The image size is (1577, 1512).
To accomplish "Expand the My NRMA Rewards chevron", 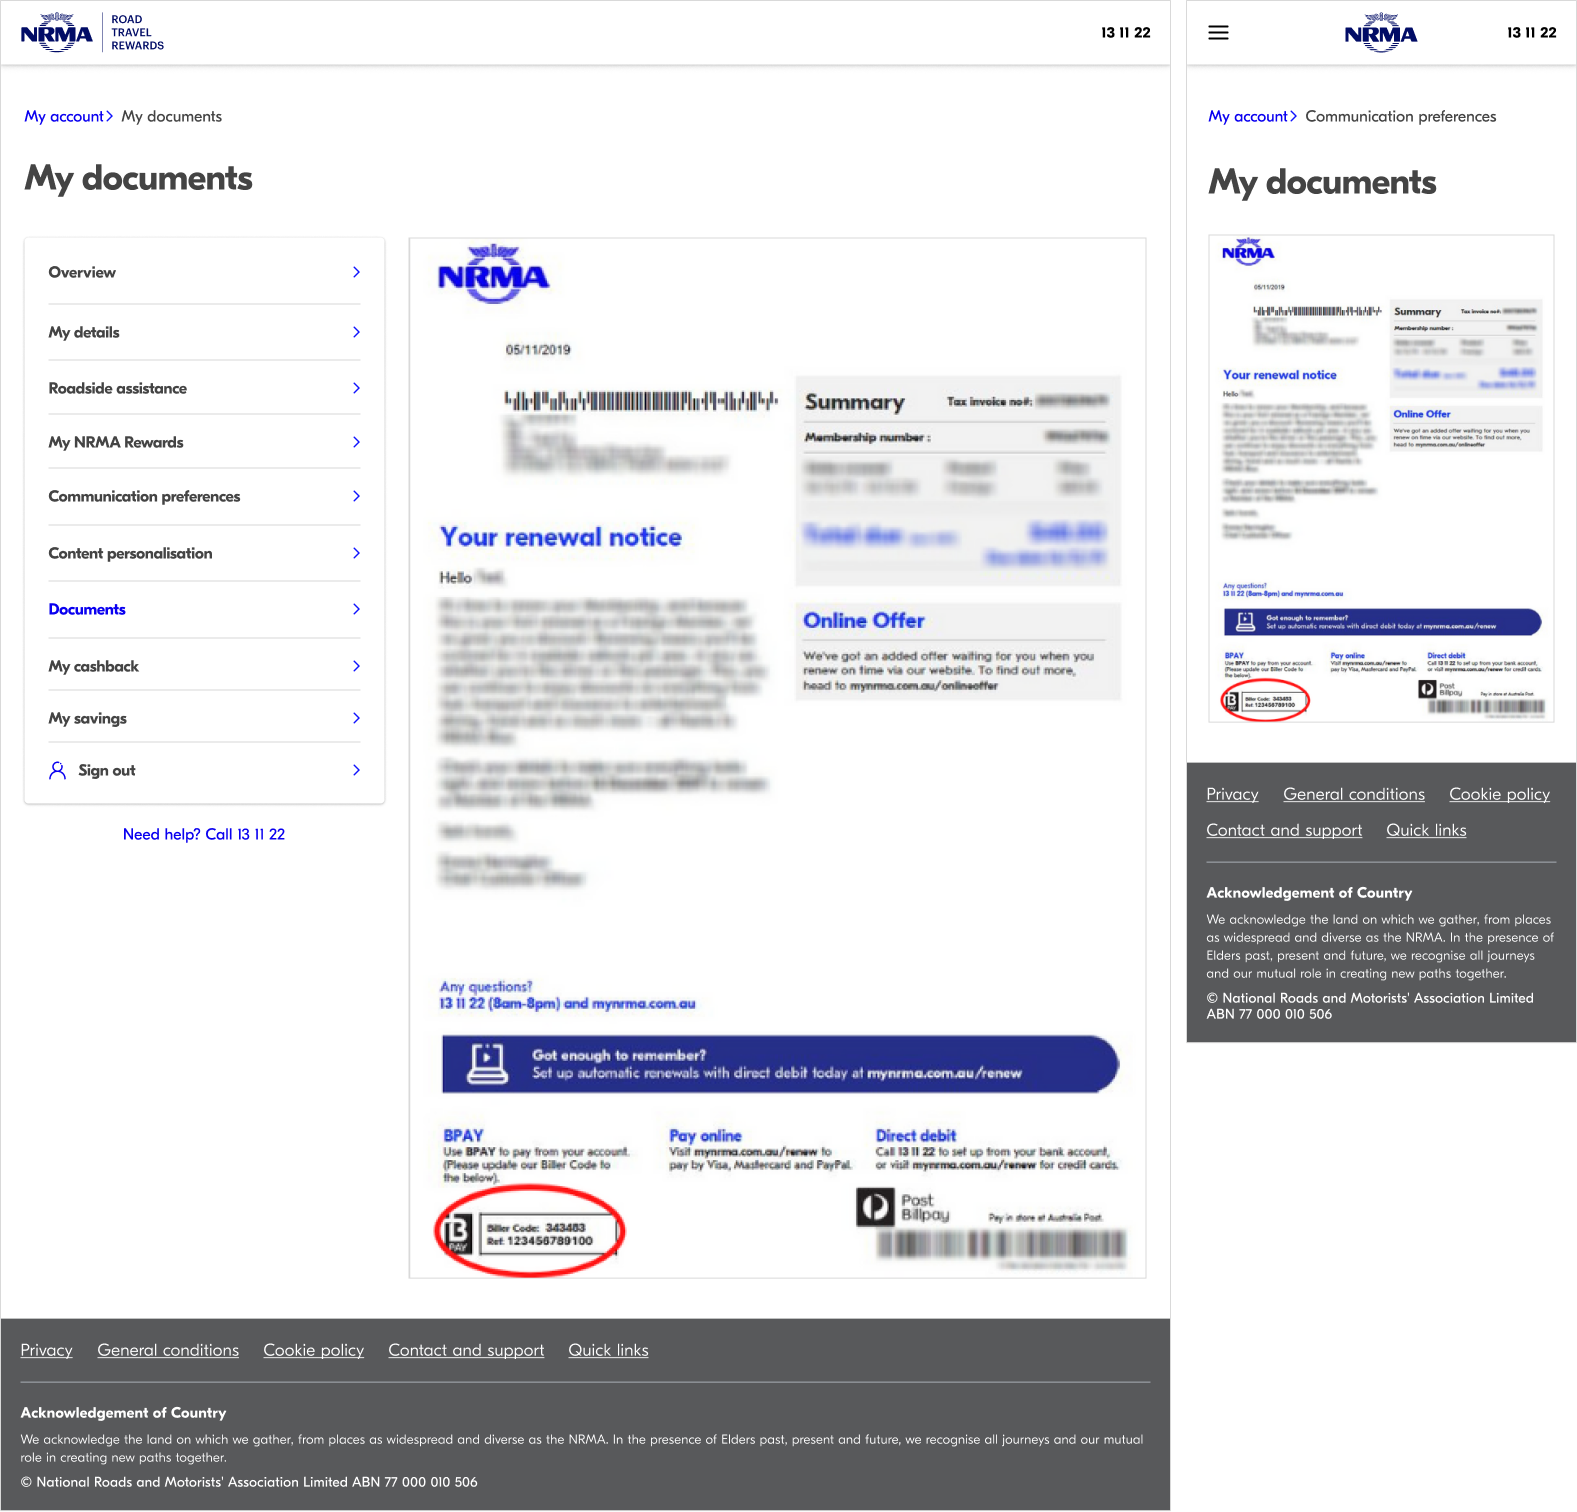I will coord(356,442).
